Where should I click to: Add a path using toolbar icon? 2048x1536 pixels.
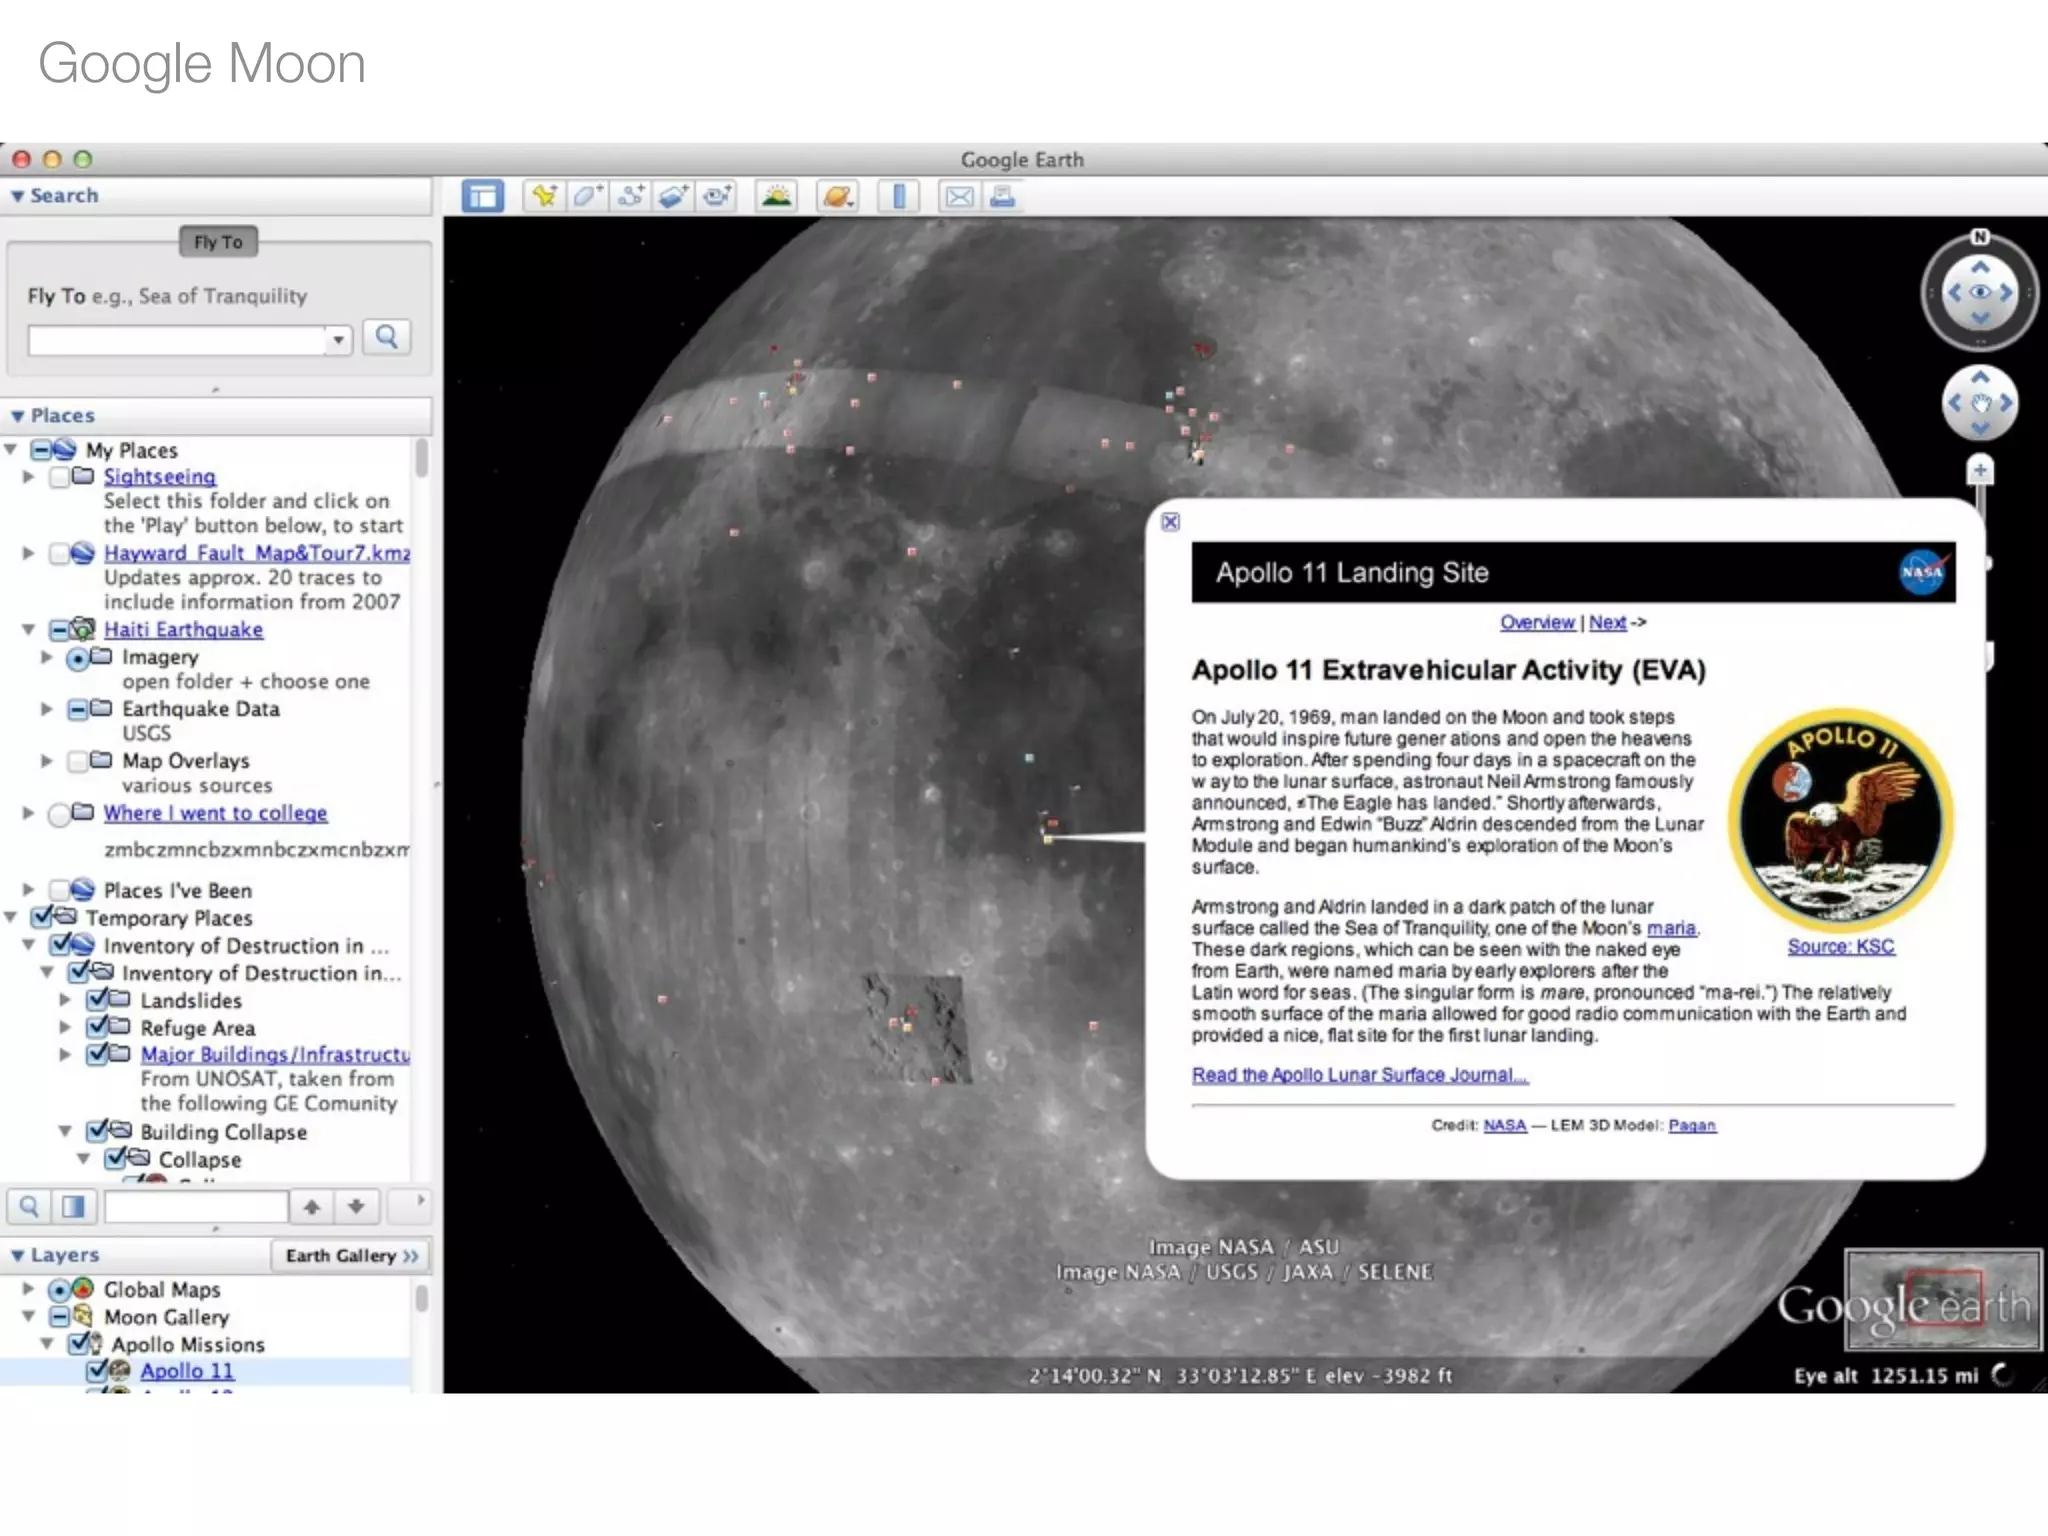click(x=631, y=196)
